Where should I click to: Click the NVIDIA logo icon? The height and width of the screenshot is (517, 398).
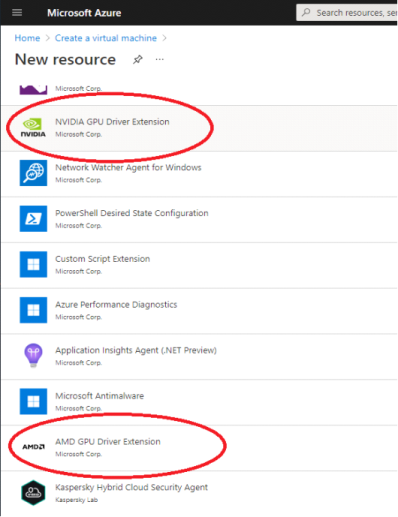click(x=33, y=128)
